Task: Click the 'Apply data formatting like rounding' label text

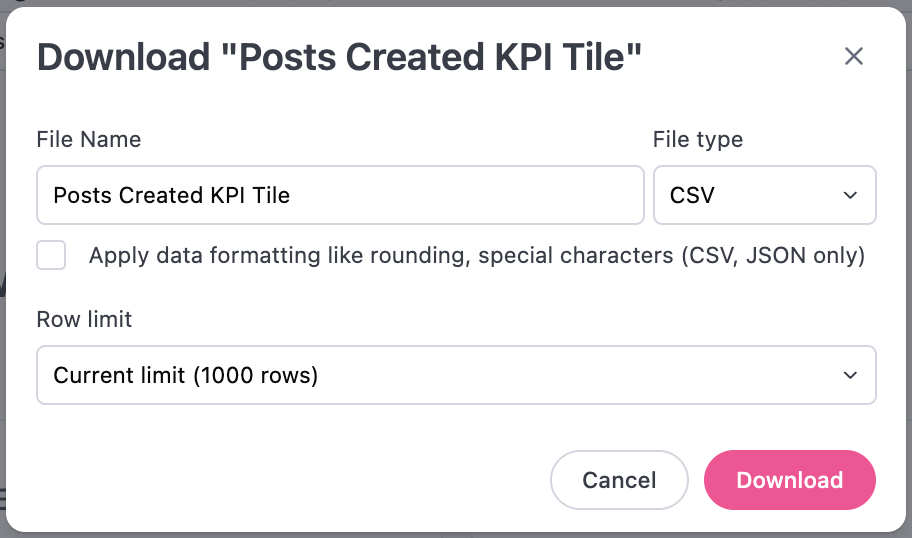Action: [279, 255]
